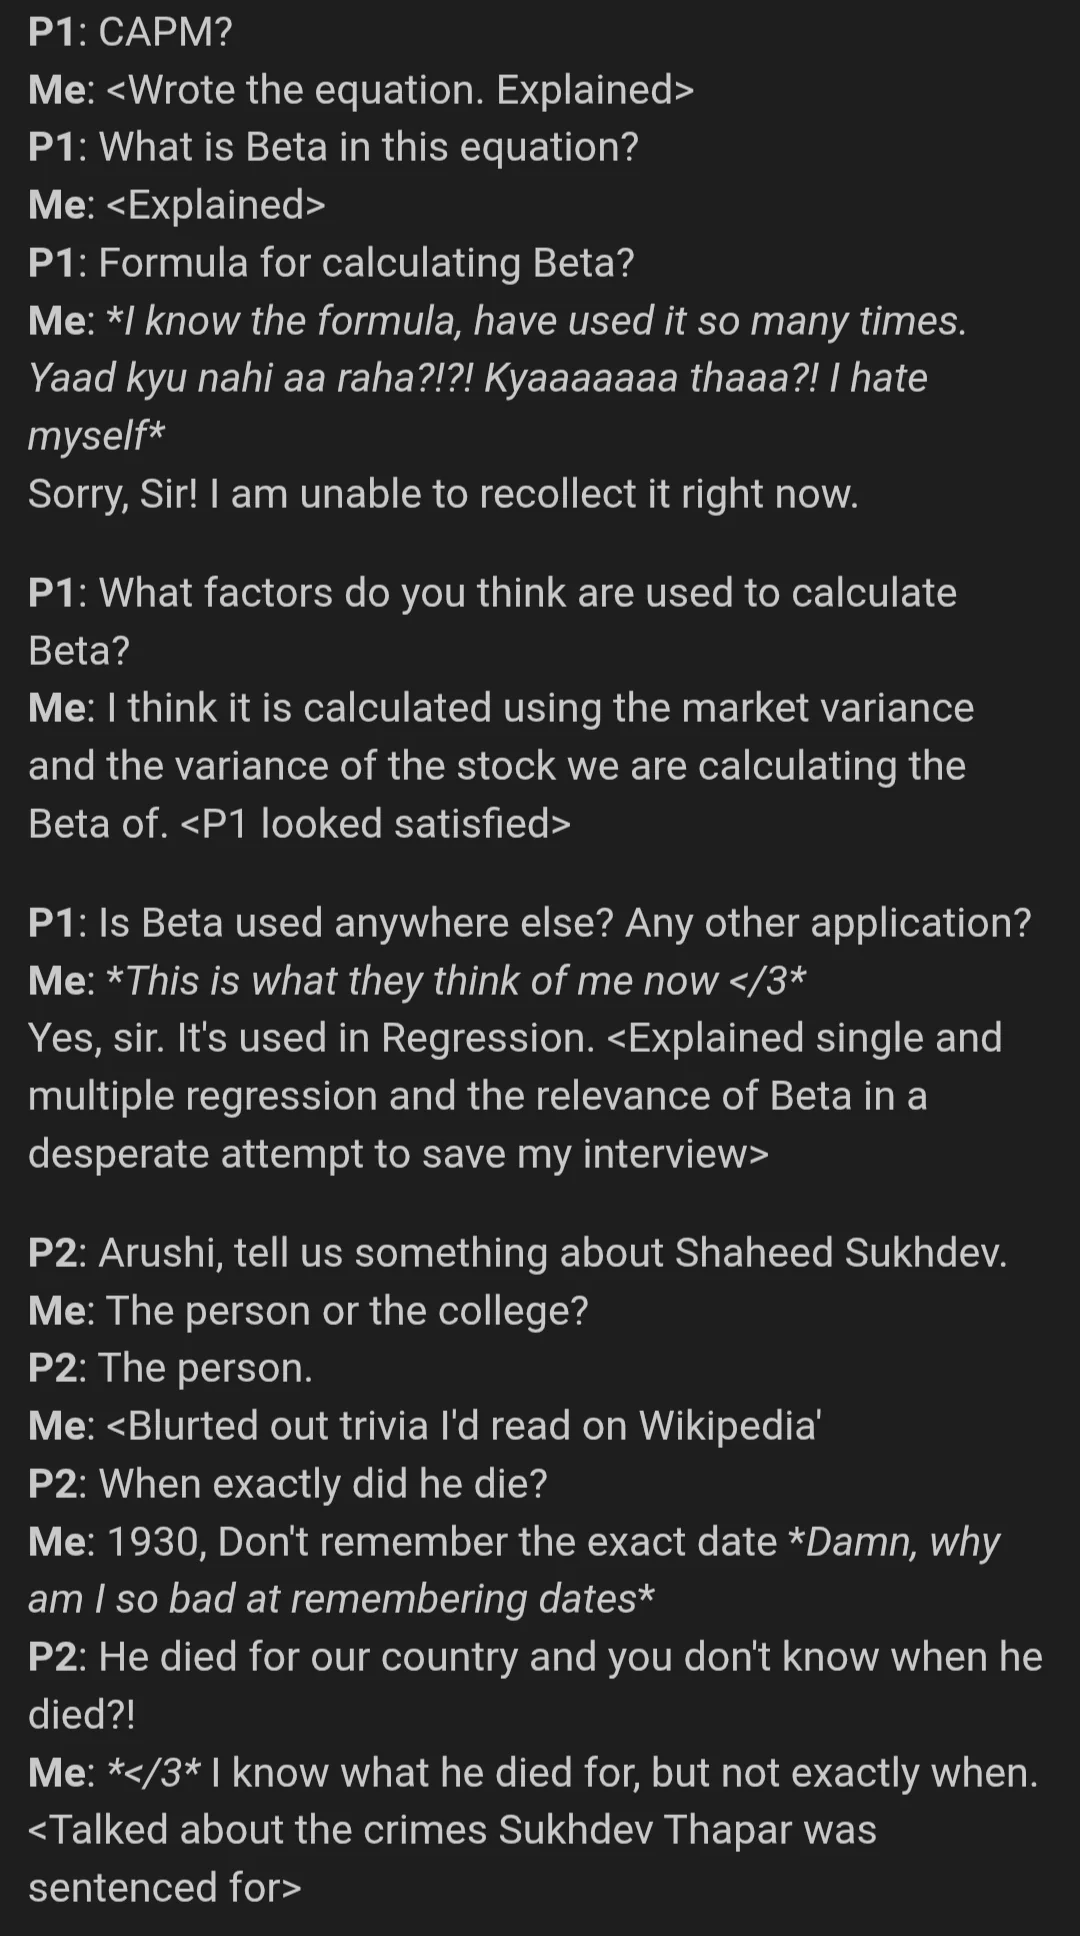Click the text 'Wrote the equation. Explained'

click(398, 90)
